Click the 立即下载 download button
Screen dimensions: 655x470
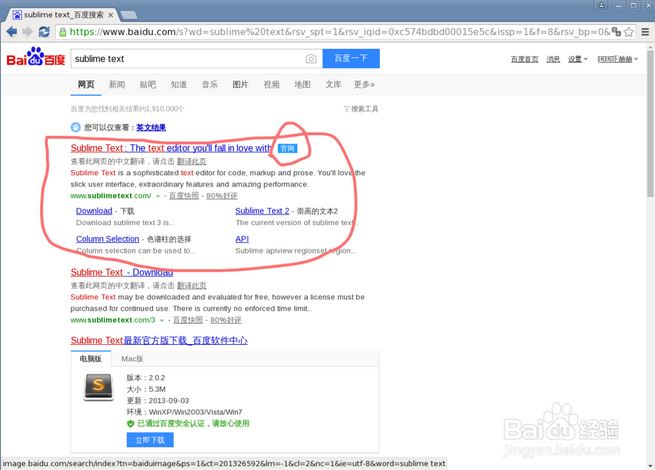[x=150, y=440]
